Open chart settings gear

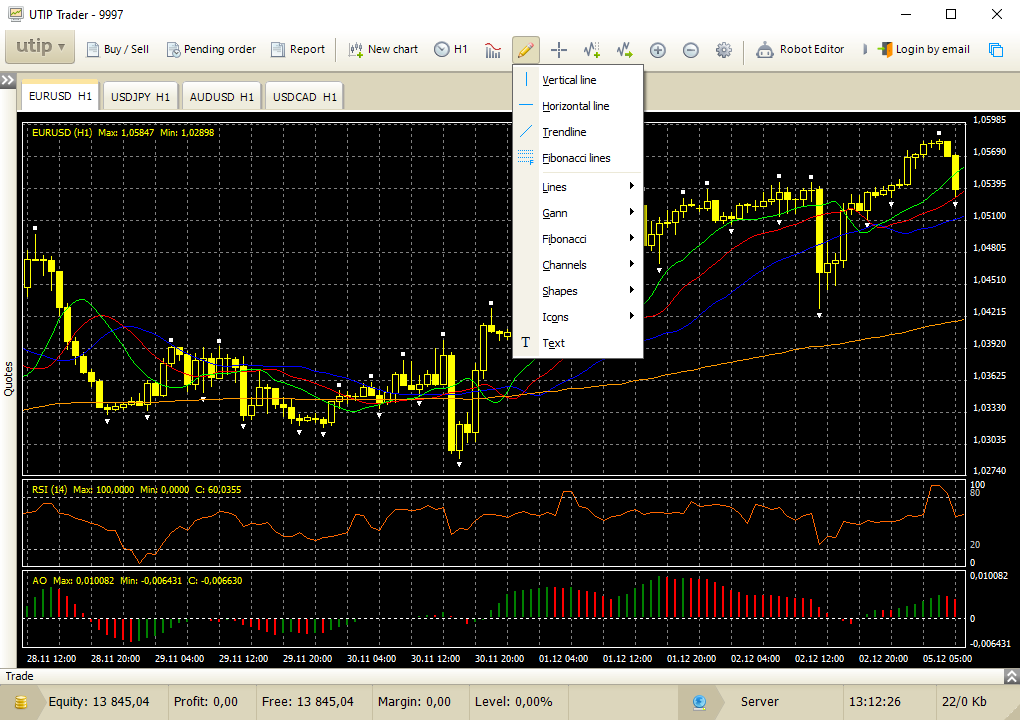pyautogui.click(x=723, y=50)
